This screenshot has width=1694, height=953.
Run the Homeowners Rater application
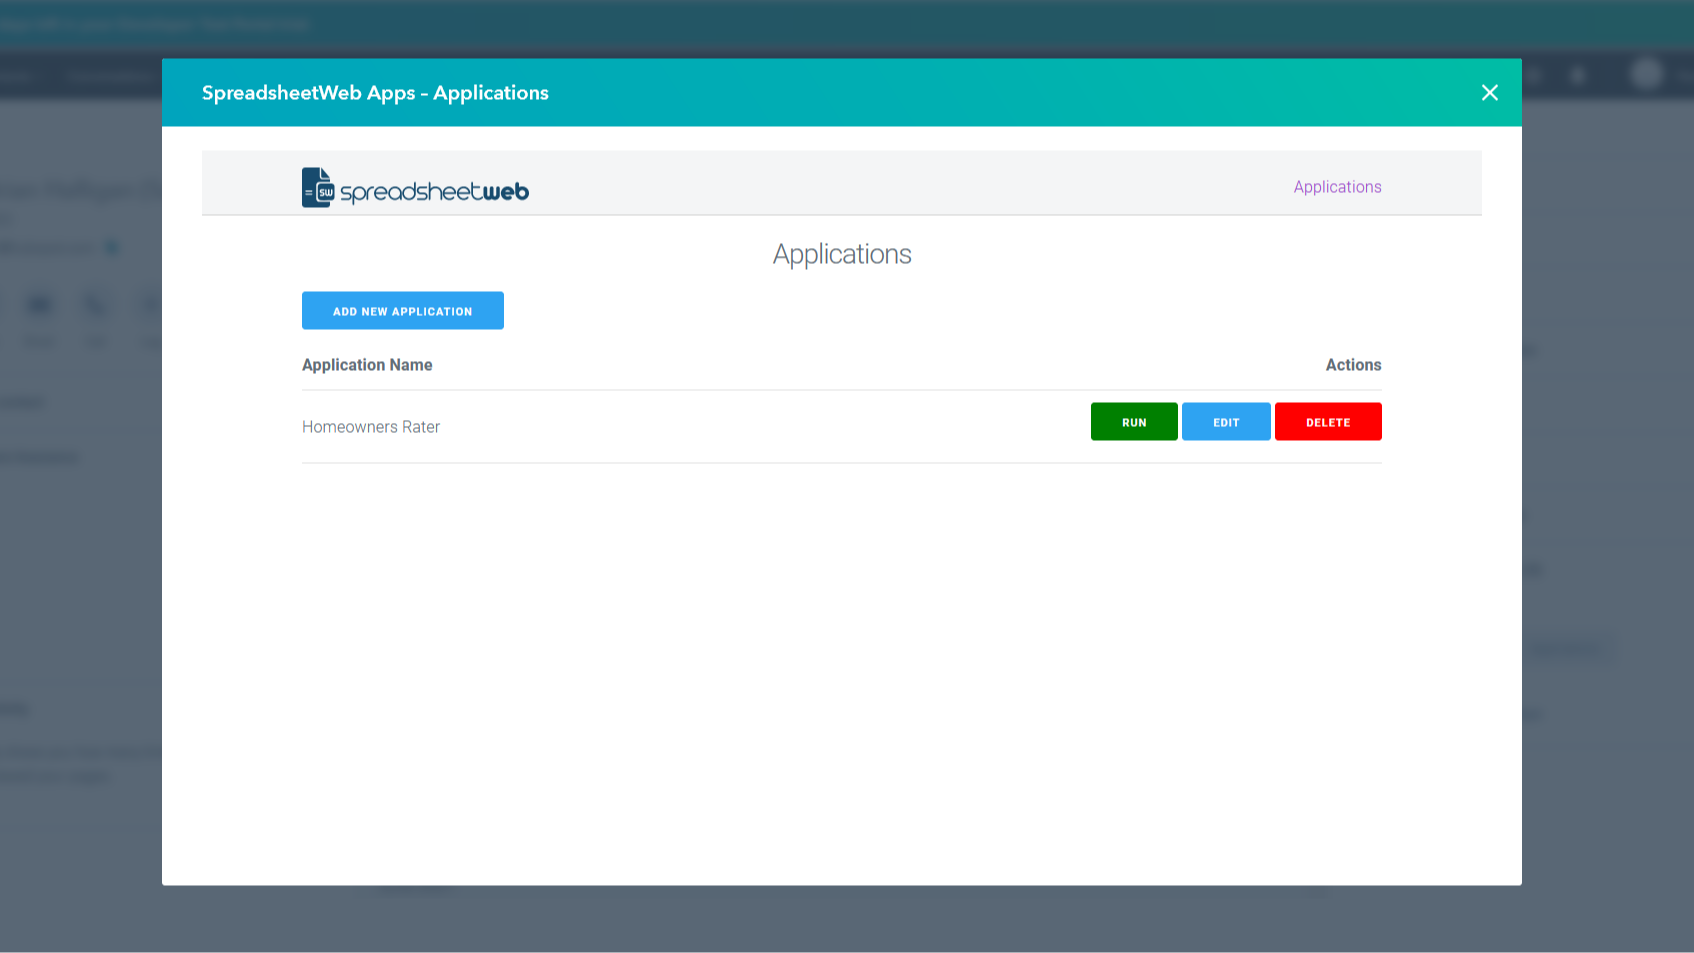[x=1134, y=422]
